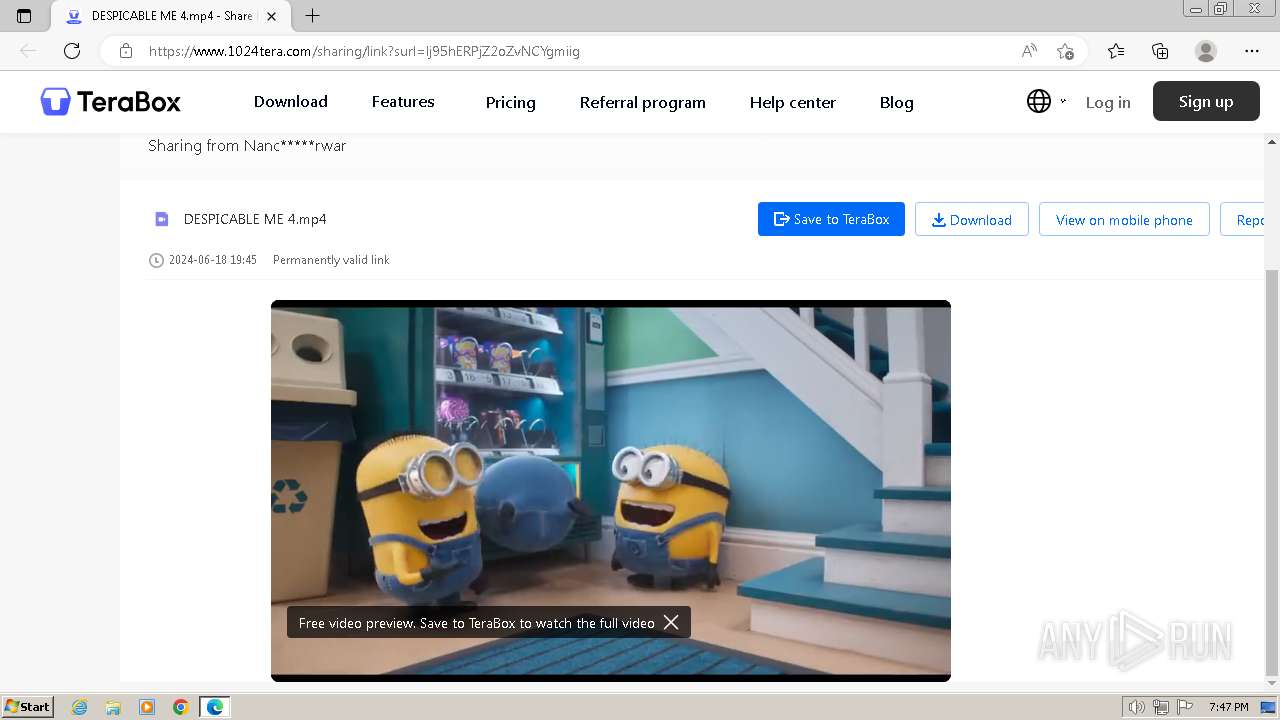
Task: Close the DESPICABLE ME 4.mp4 tab
Action: click(x=271, y=16)
